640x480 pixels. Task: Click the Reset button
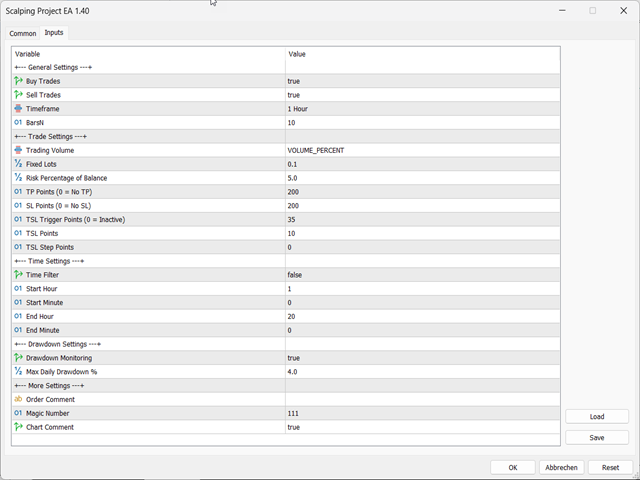tap(610, 467)
